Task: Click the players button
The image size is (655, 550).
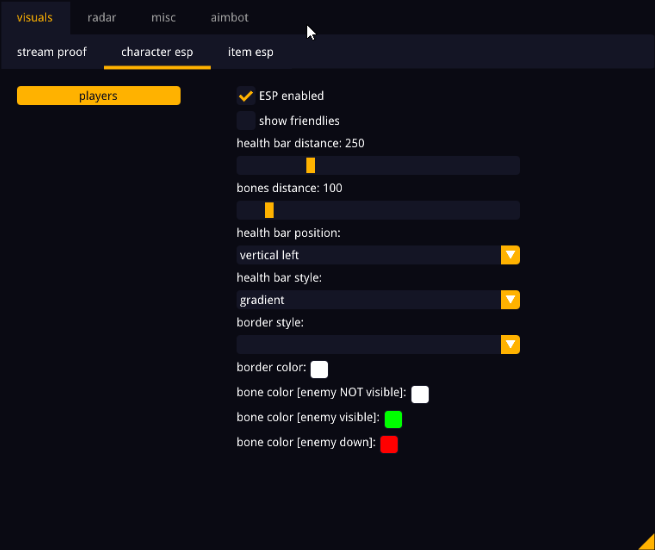Action: point(99,96)
